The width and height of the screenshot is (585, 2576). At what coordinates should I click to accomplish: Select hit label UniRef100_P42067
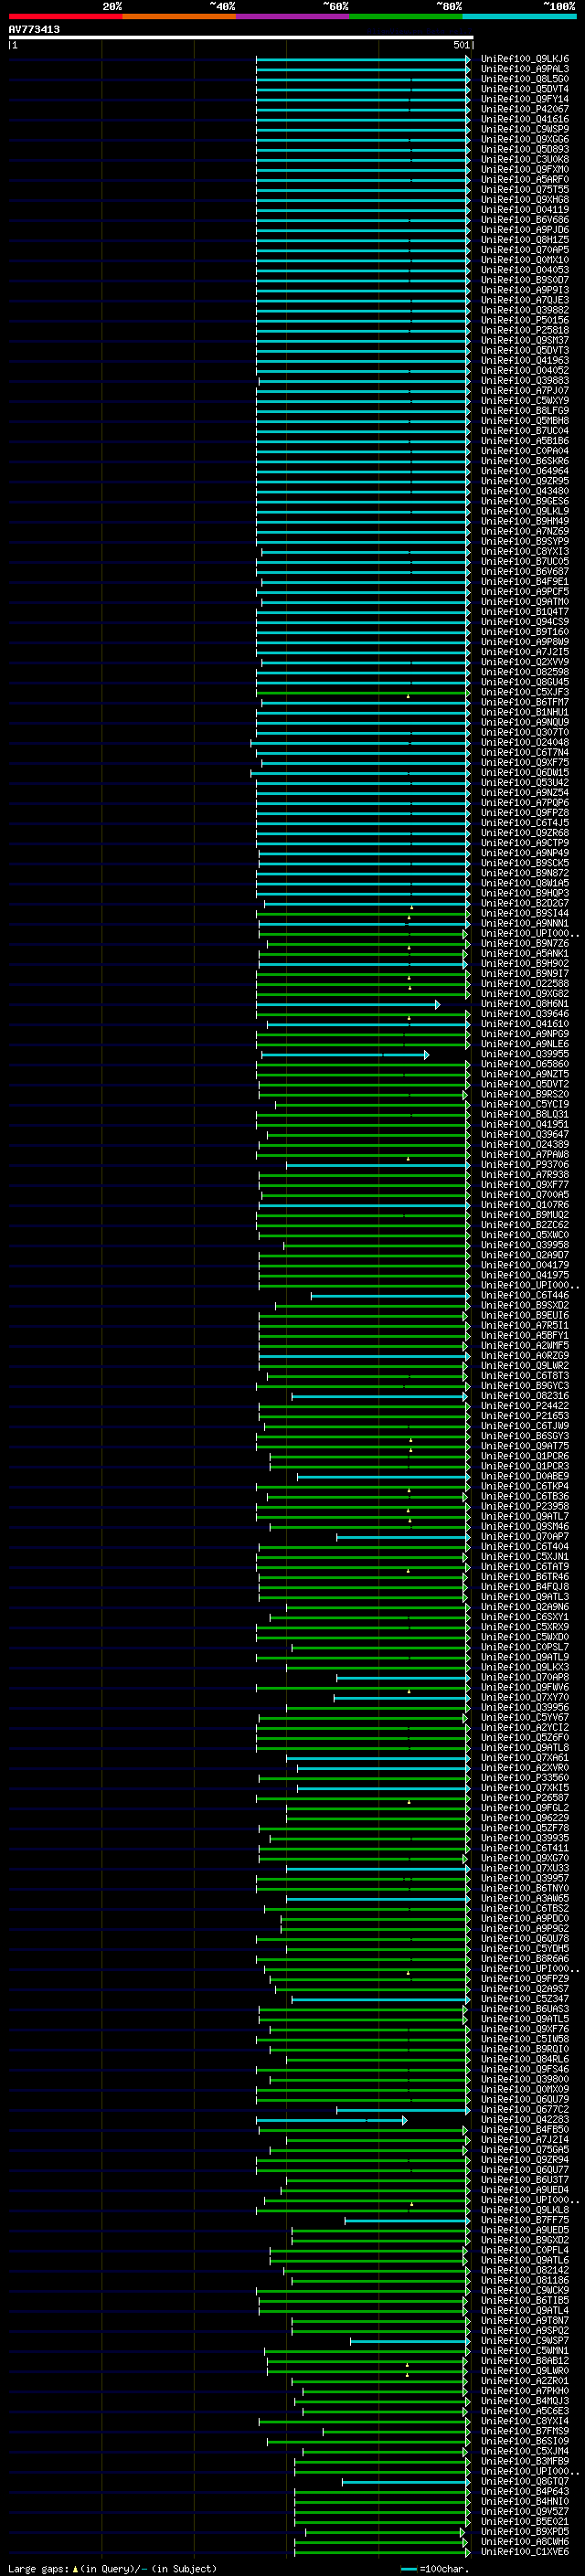[x=525, y=109]
